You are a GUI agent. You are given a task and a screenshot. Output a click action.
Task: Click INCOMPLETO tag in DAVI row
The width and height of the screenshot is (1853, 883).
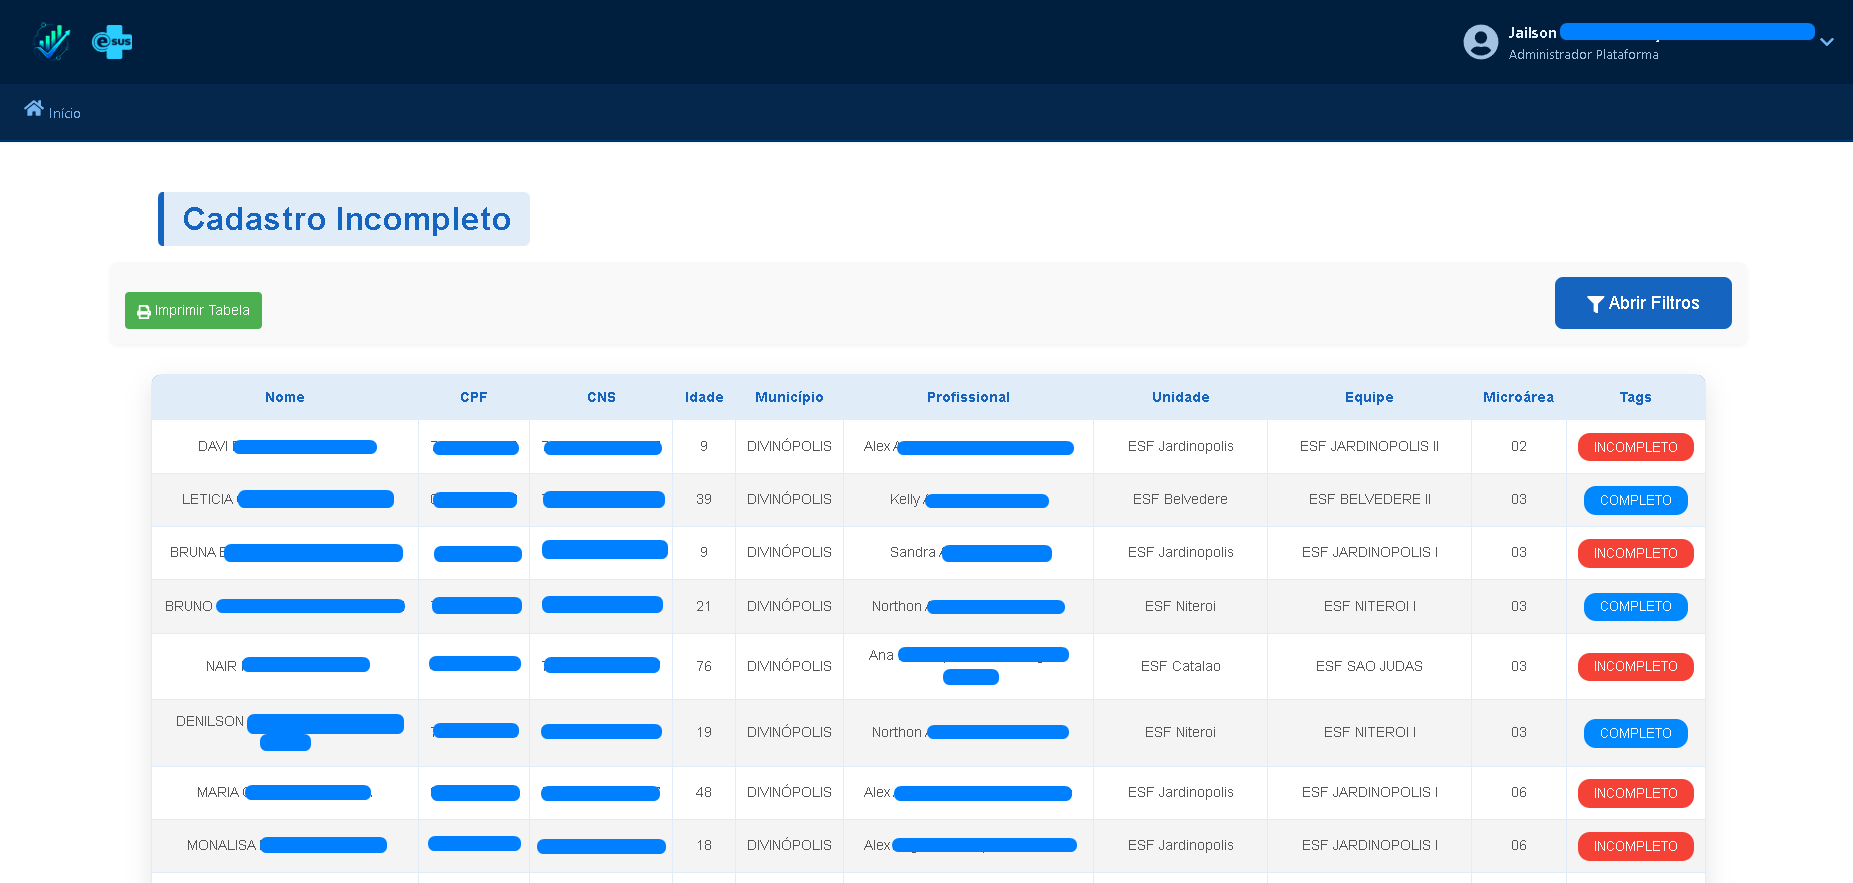pos(1635,447)
